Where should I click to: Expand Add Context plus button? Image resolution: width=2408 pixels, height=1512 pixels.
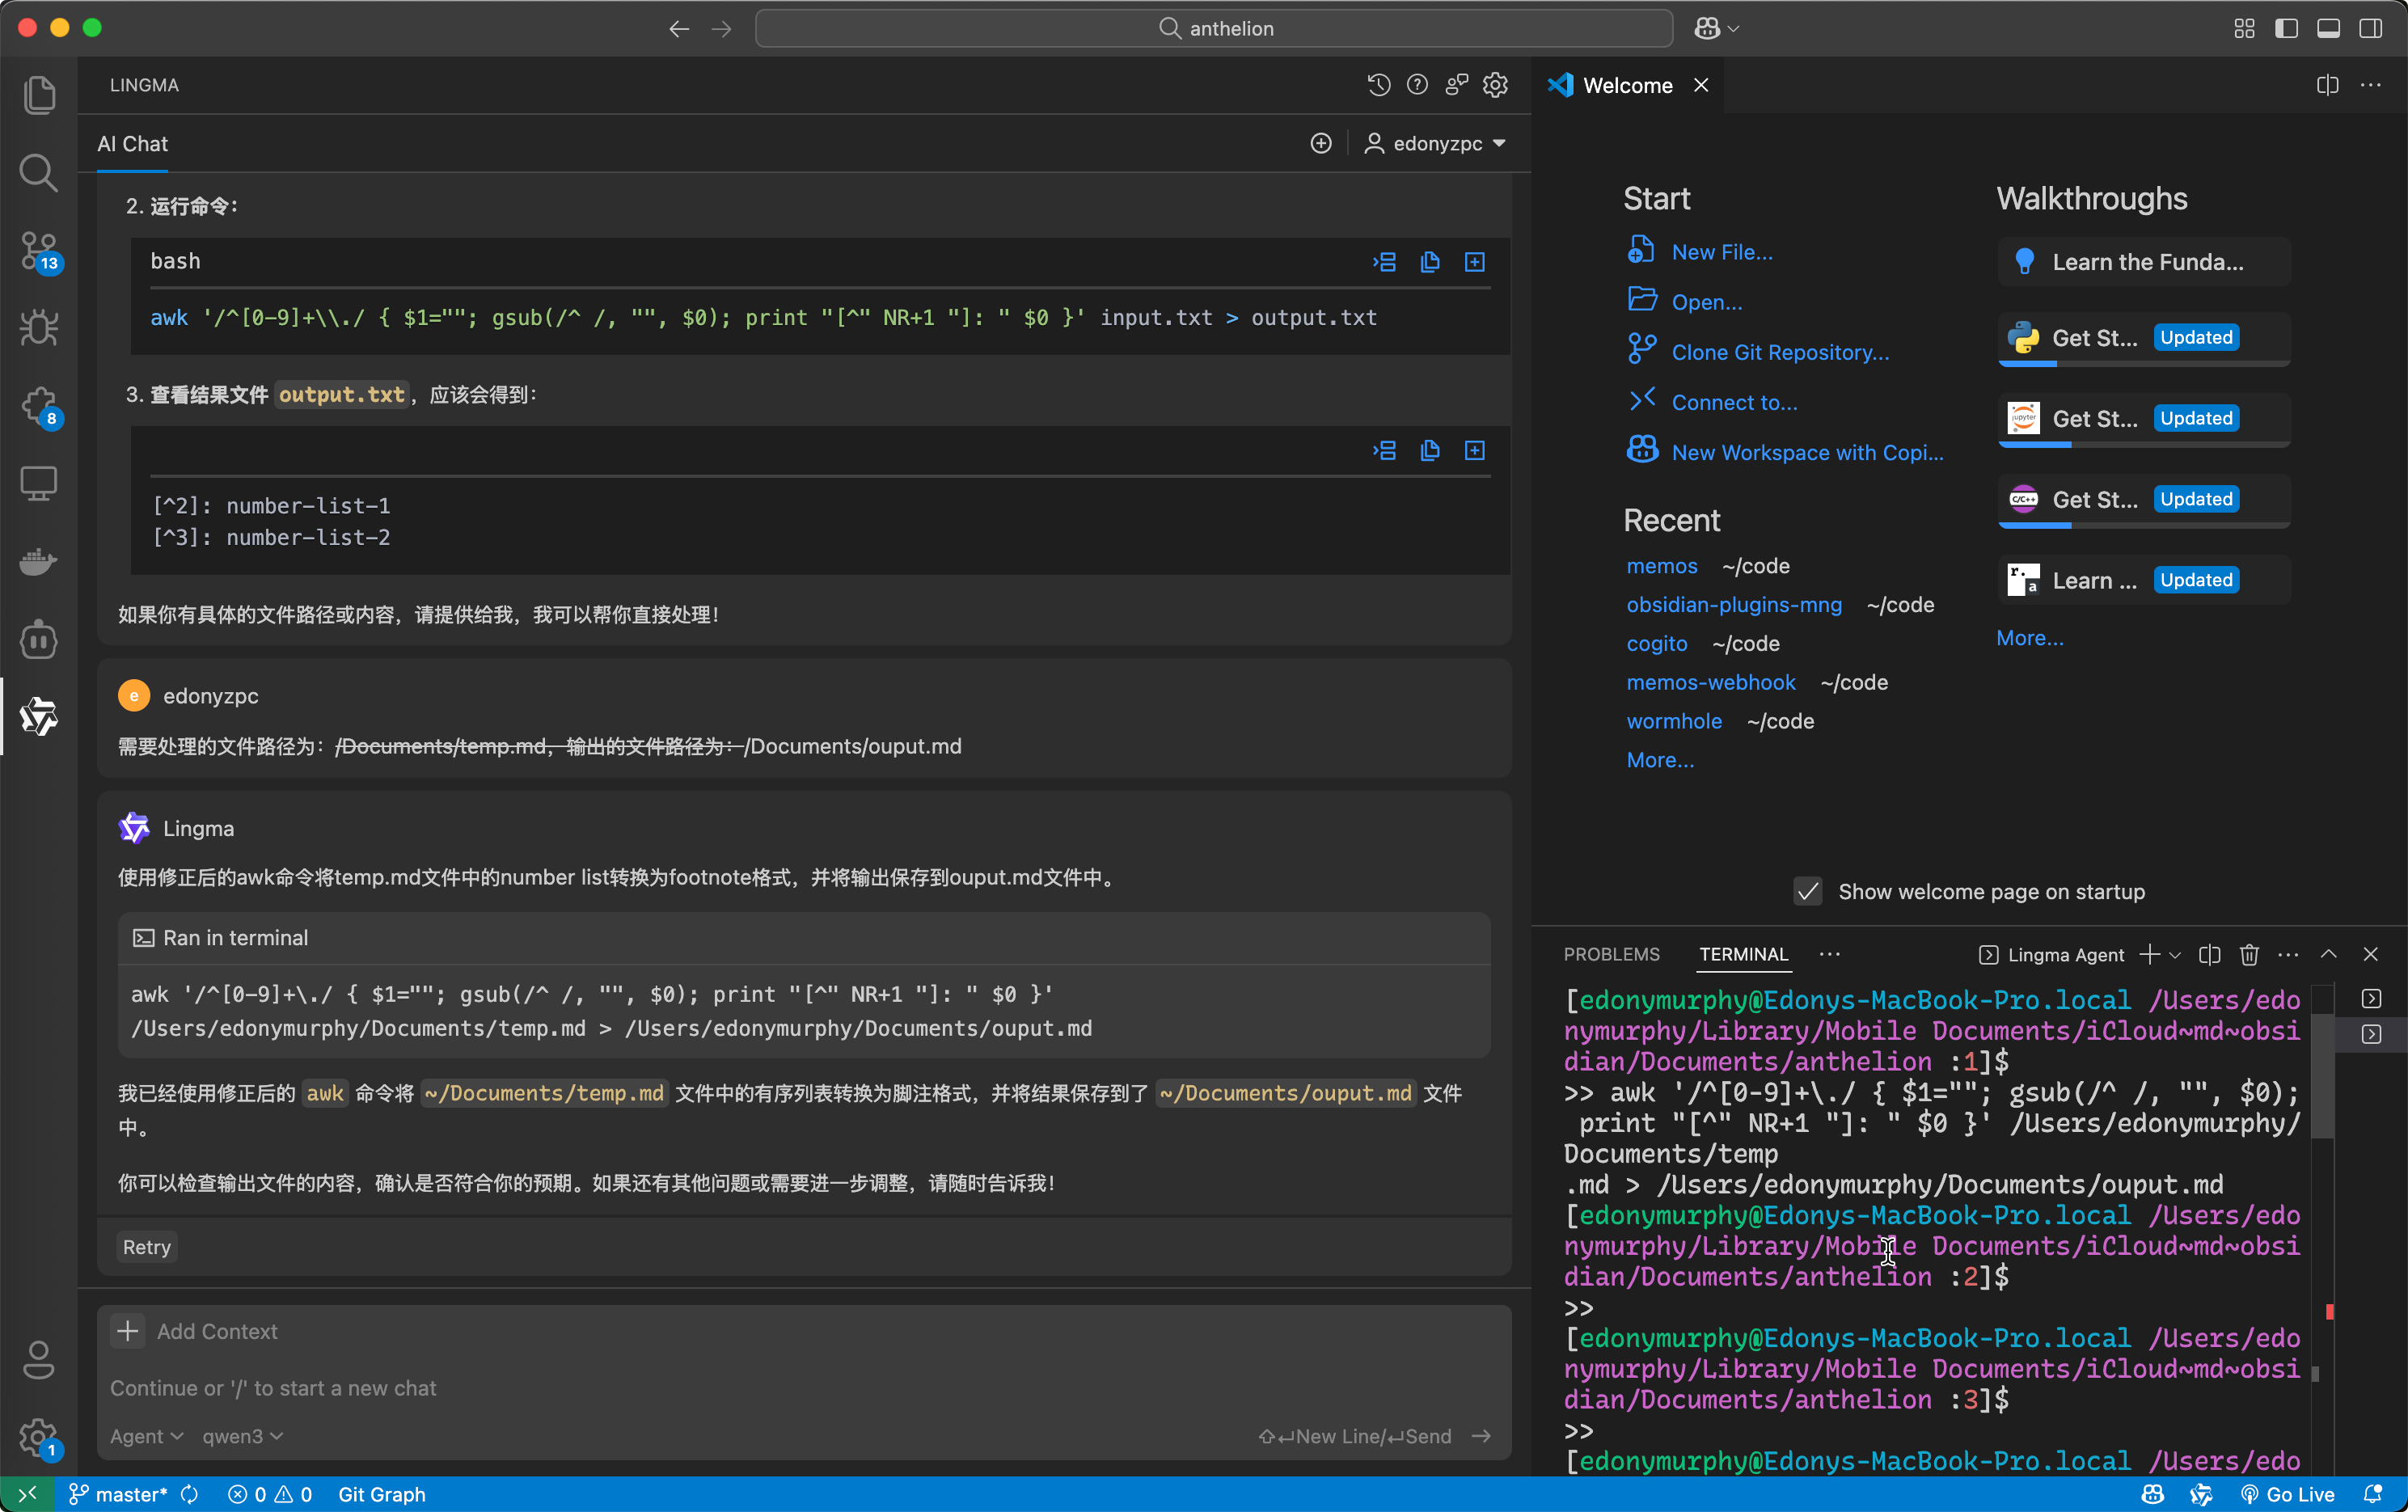128,1331
